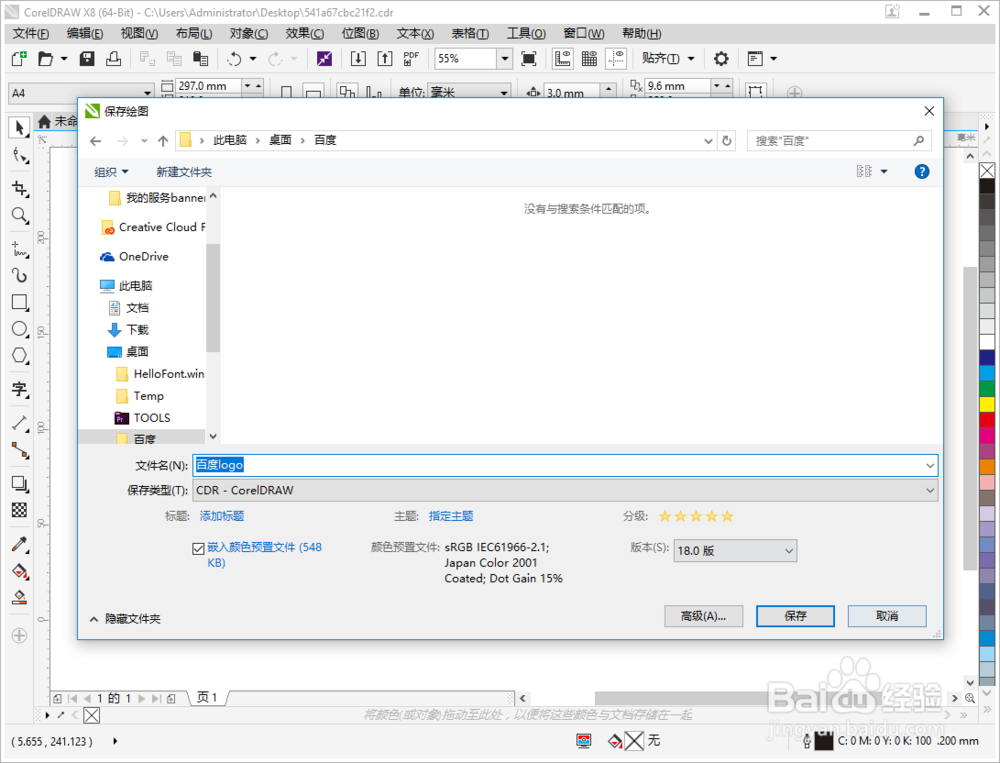Select the Polygon tool
Screen dimensions: 1000x763
coord(20,356)
